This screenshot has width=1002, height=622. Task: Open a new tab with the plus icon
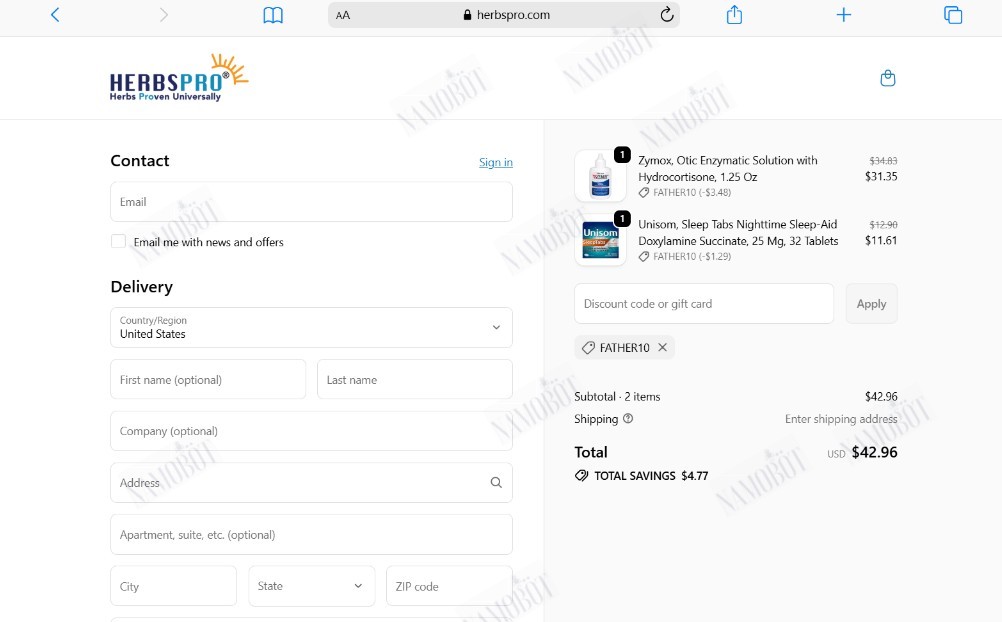tap(844, 15)
